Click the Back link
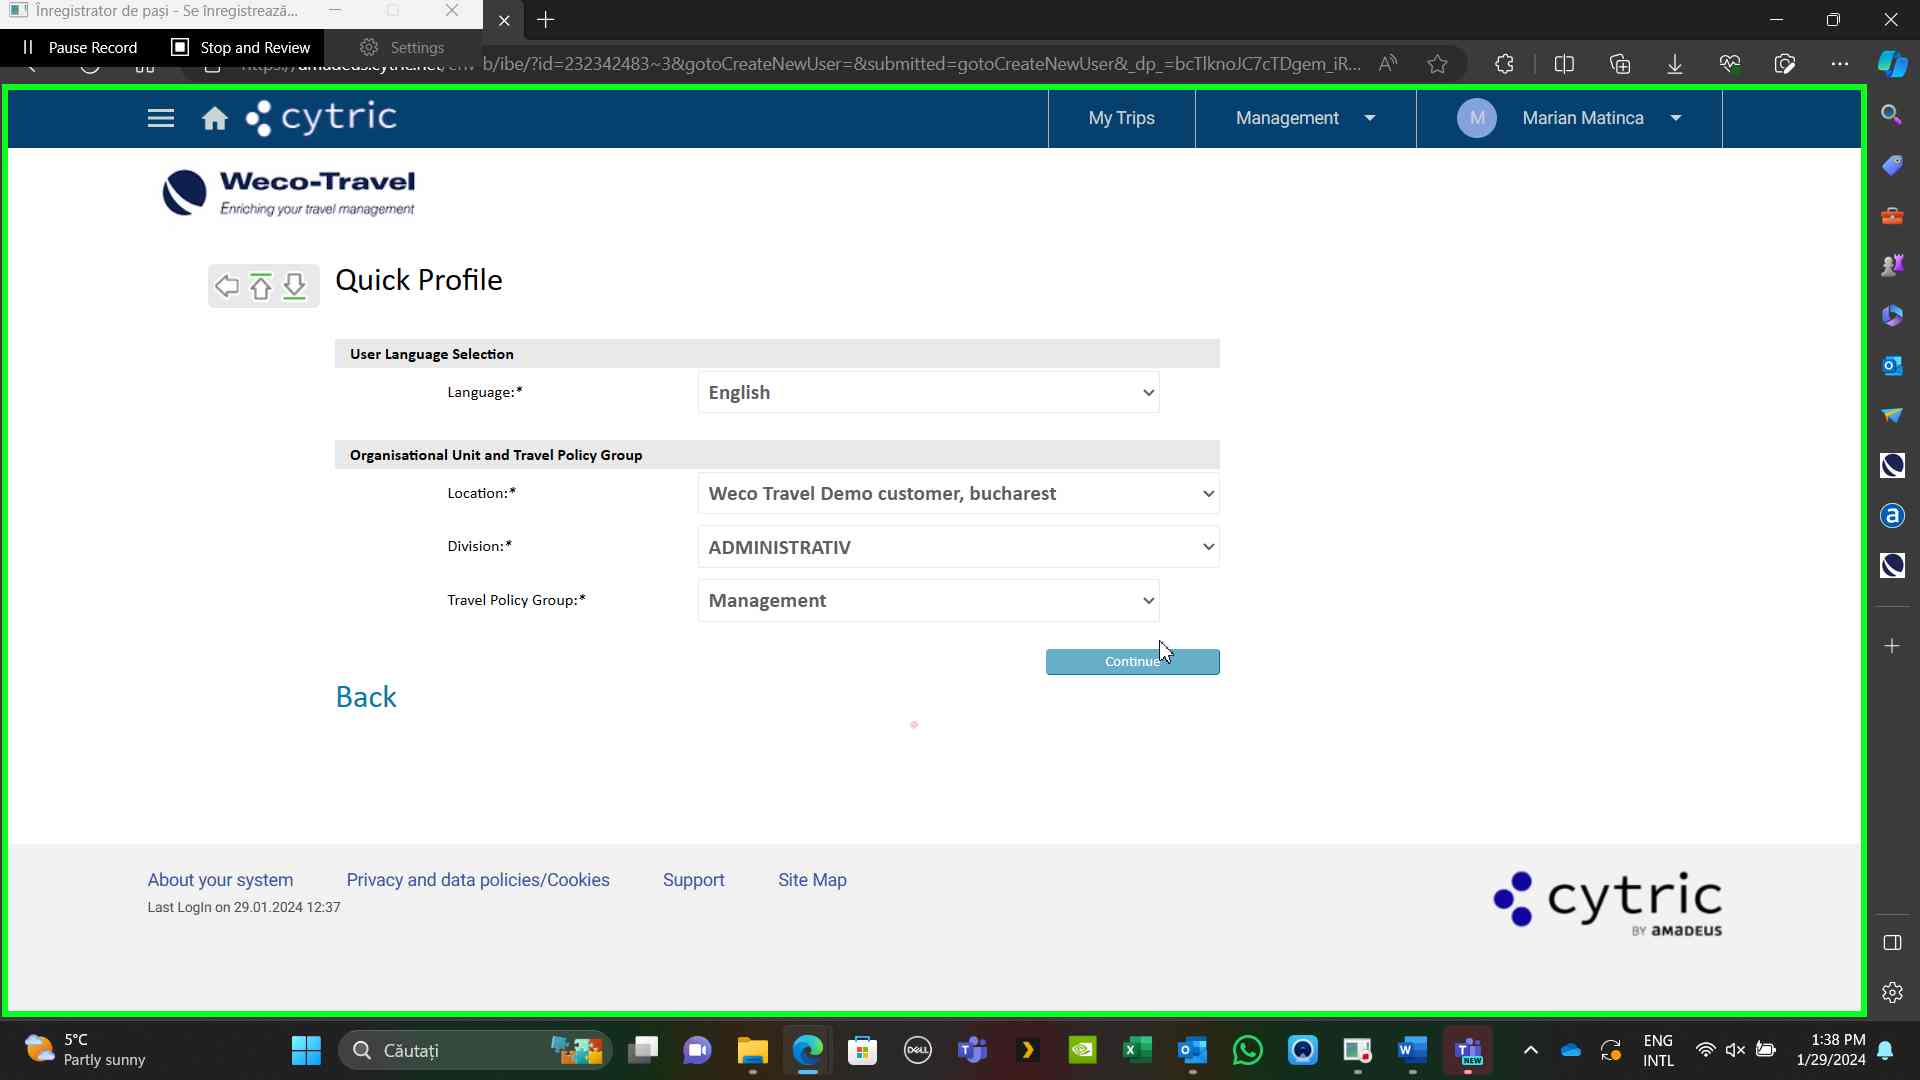 pyautogui.click(x=366, y=697)
